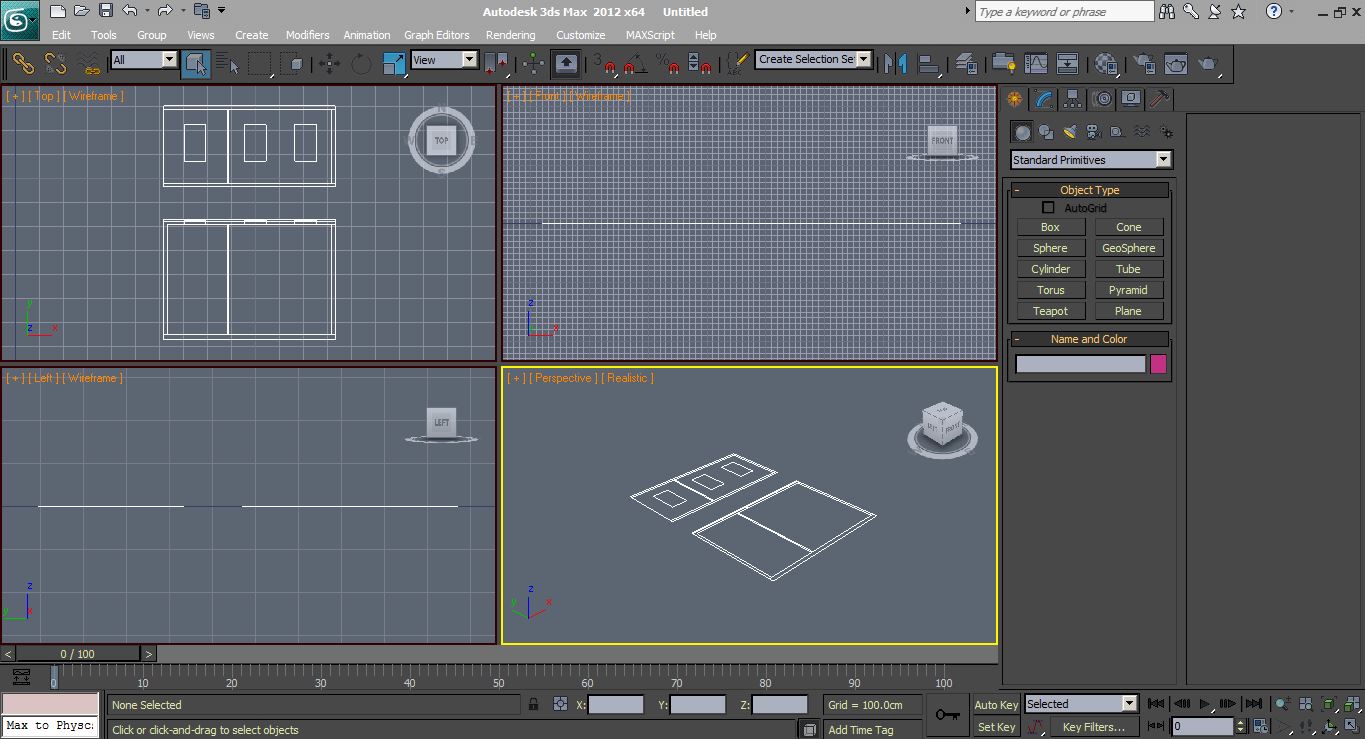Toggle the 3D Snaps magnet icon
1365x739 pixels.
[x=605, y=64]
